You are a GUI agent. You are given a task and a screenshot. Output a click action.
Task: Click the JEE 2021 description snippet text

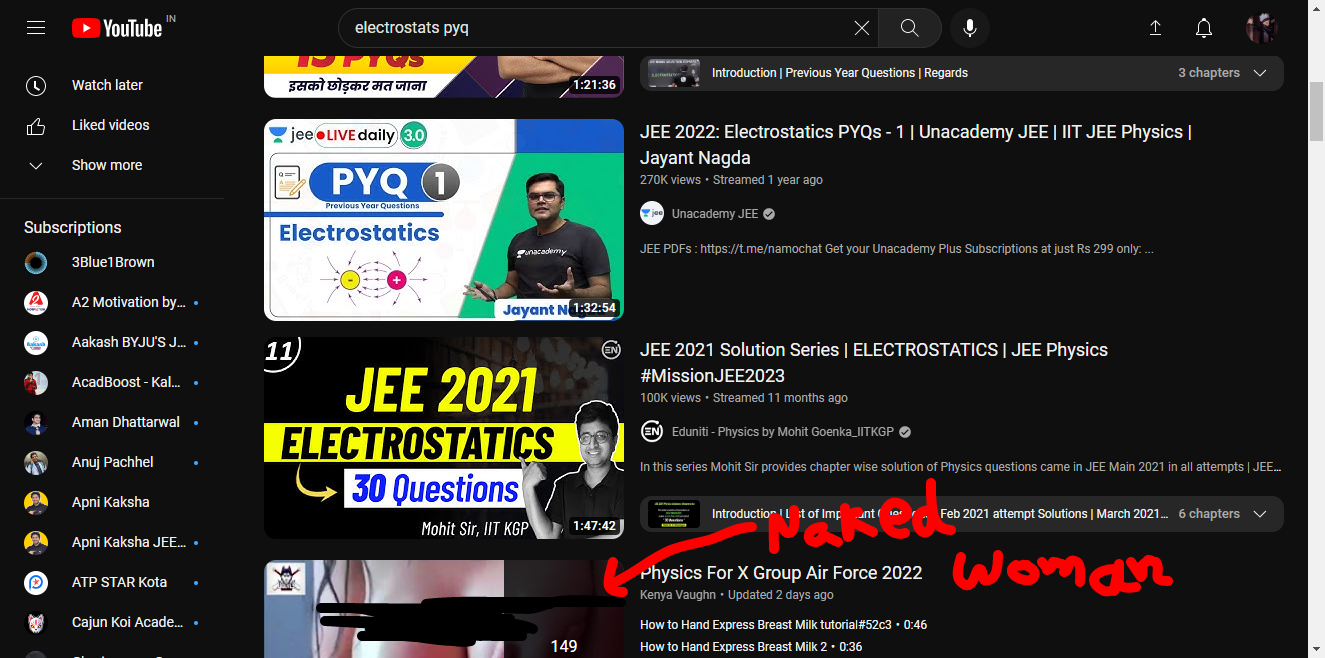(x=961, y=467)
